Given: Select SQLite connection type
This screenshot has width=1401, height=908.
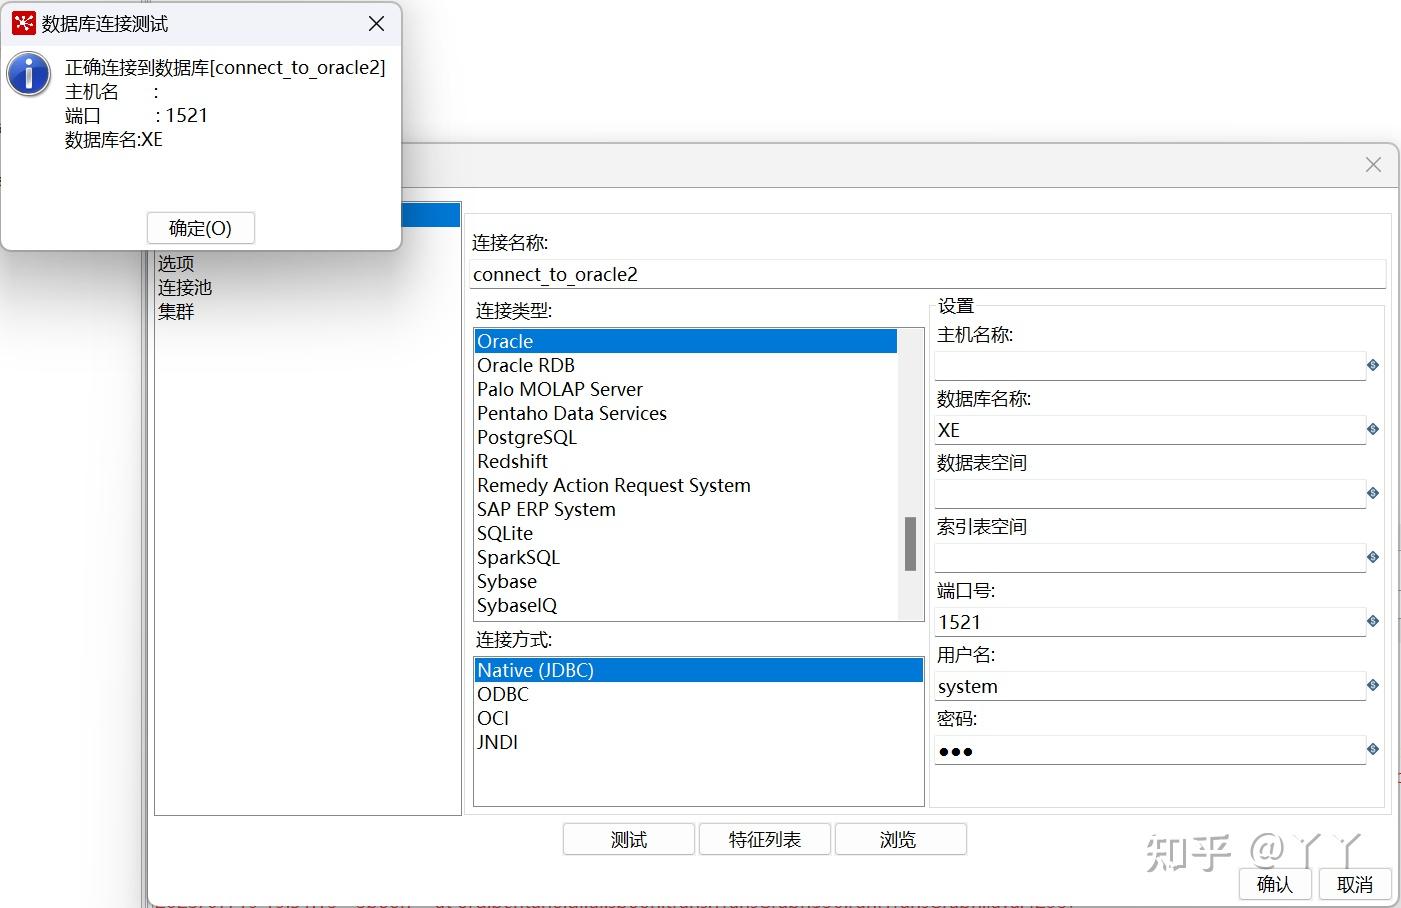Looking at the screenshot, I should point(686,533).
